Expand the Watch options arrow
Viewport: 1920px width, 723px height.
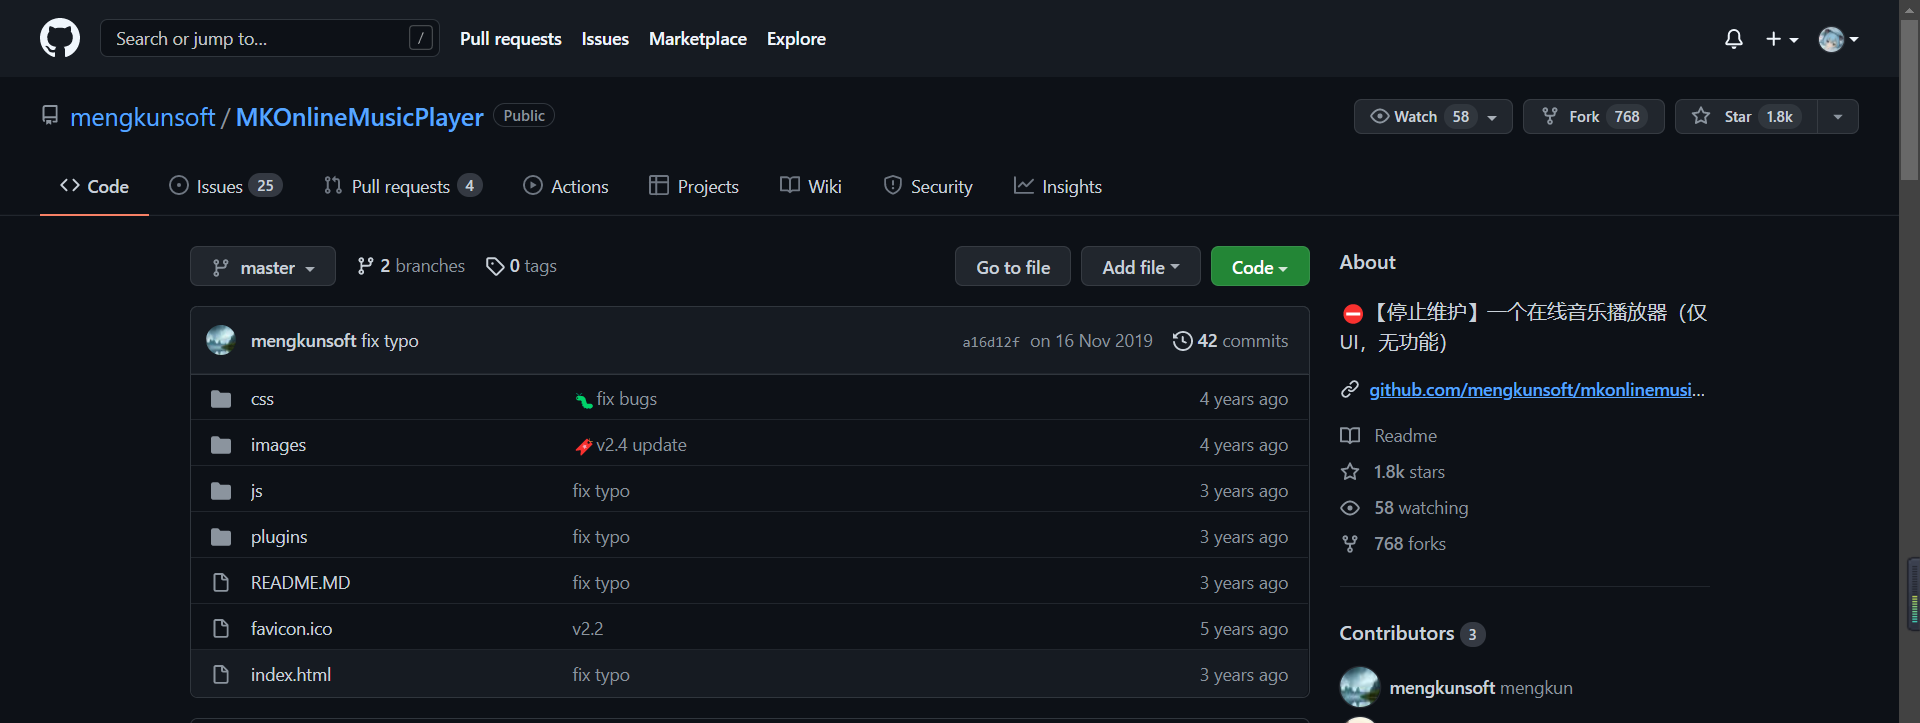tap(1493, 117)
